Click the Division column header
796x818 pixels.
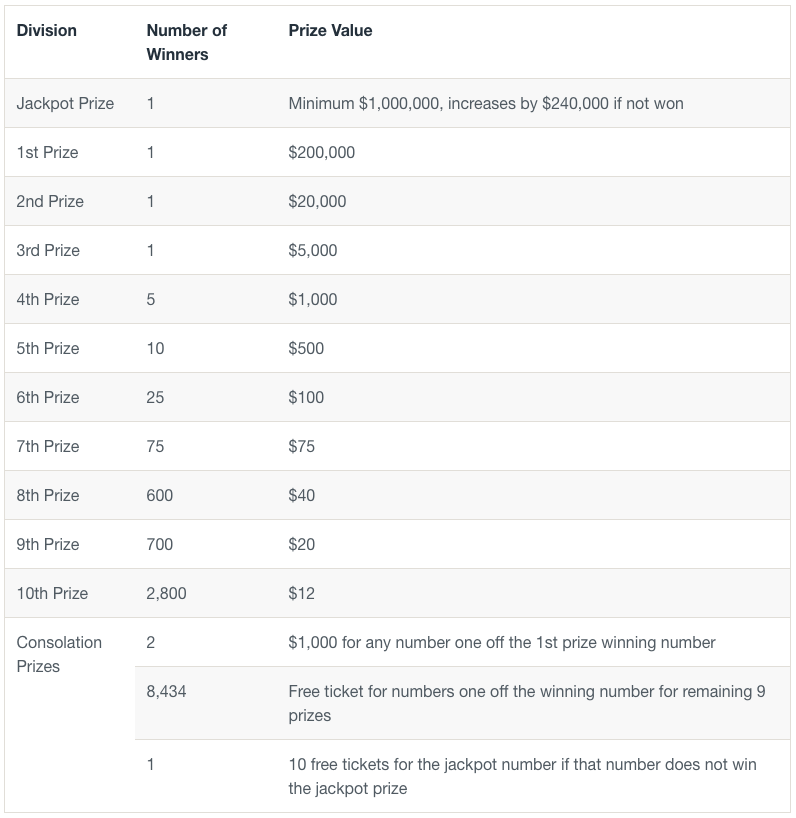46,30
